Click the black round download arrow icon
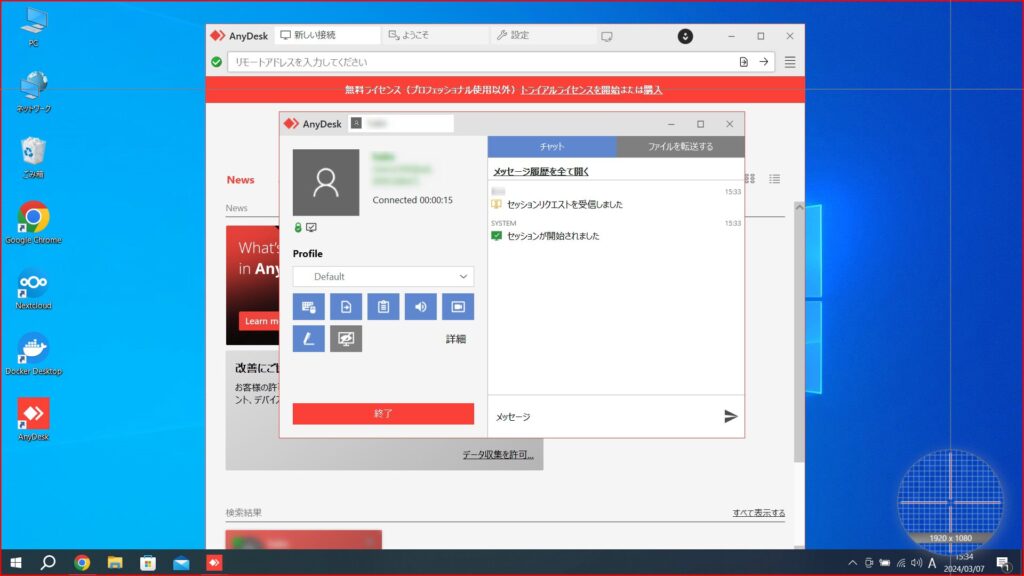The width and height of the screenshot is (1024, 576). coord(685,37)
